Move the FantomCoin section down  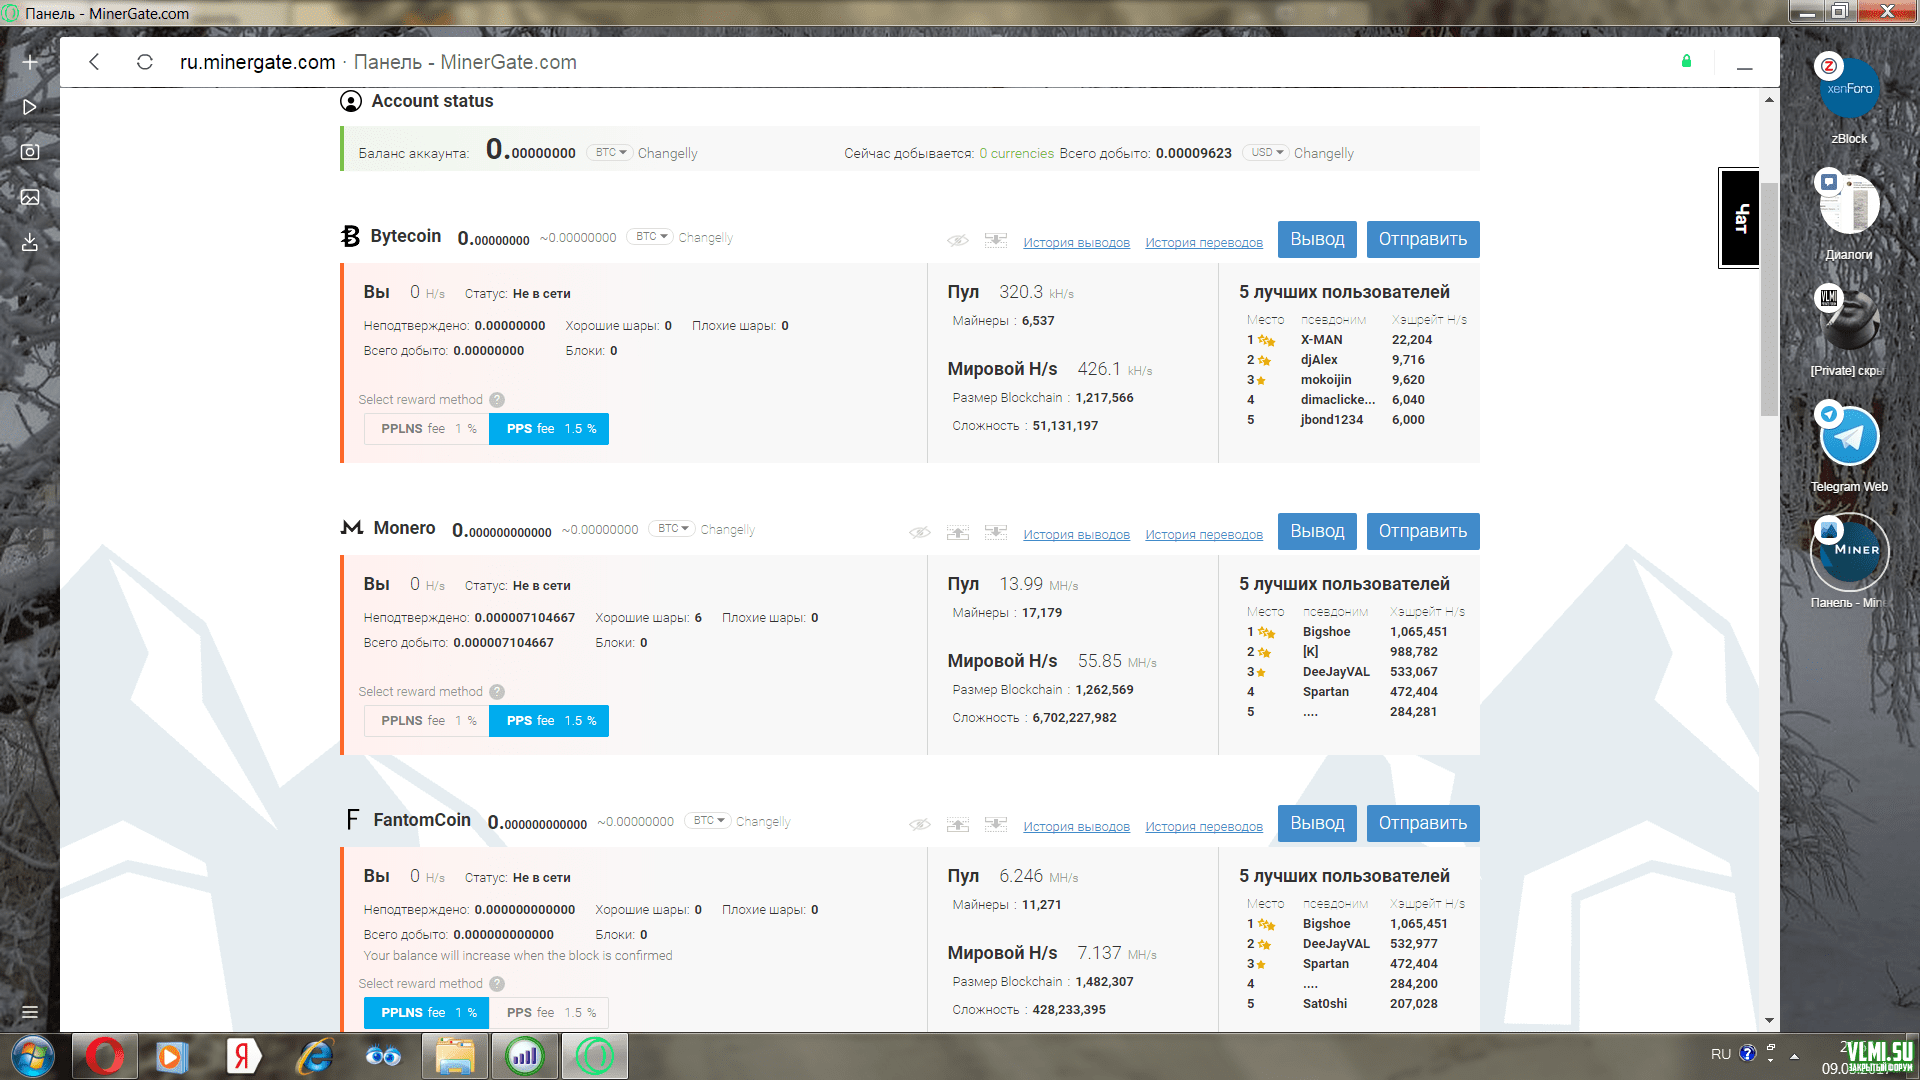(x=995, y=824)
